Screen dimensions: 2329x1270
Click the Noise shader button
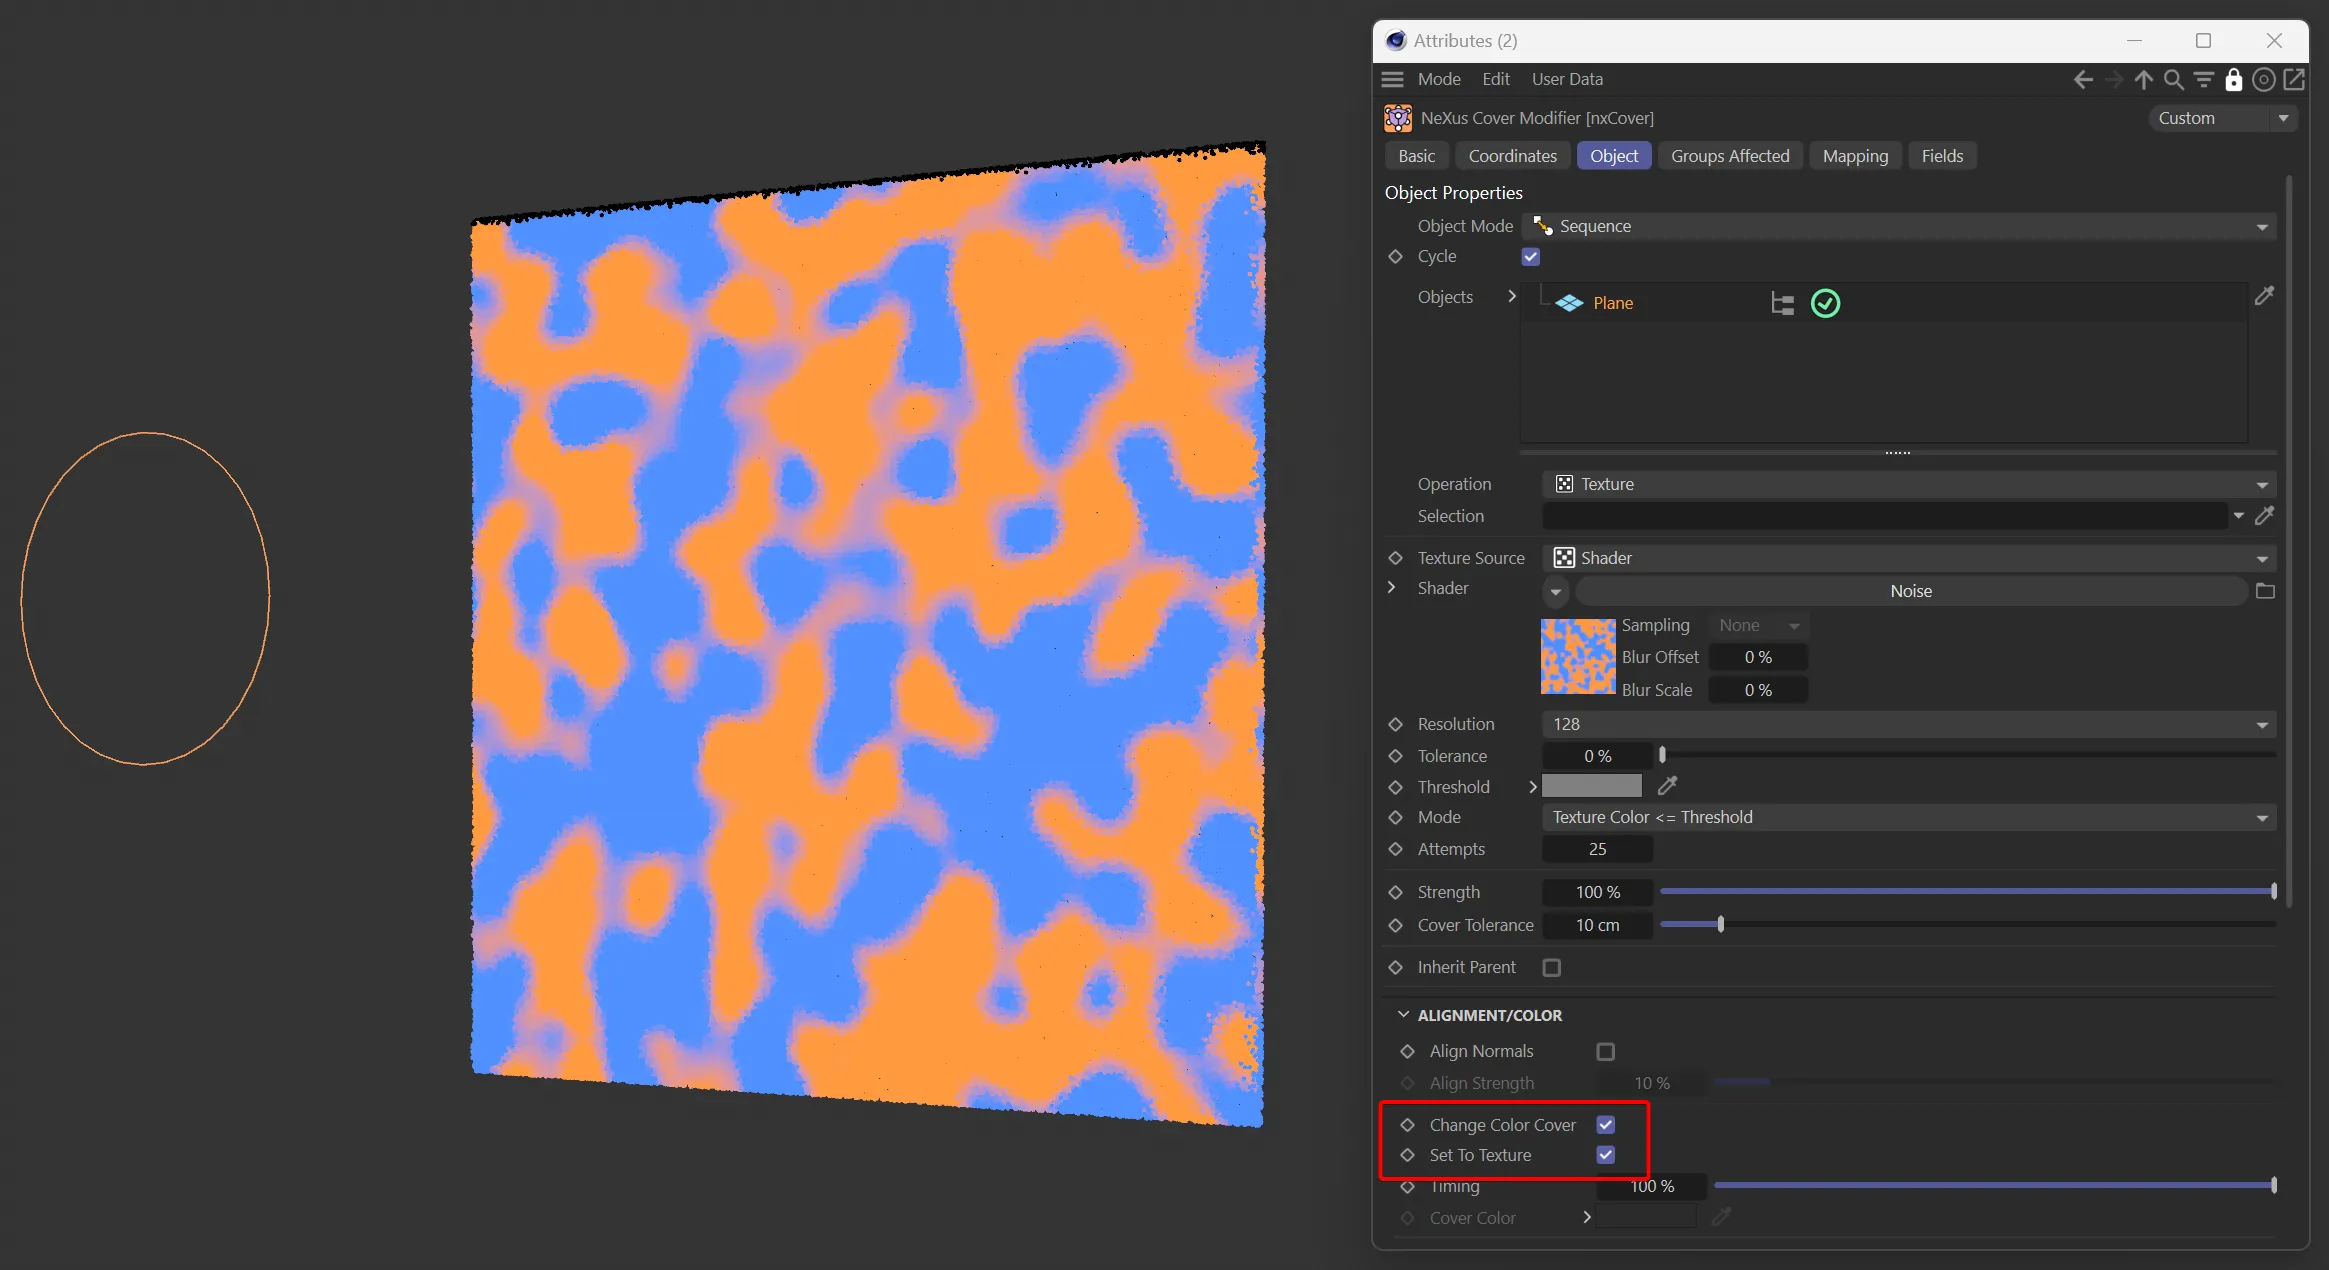[1910, 591]
